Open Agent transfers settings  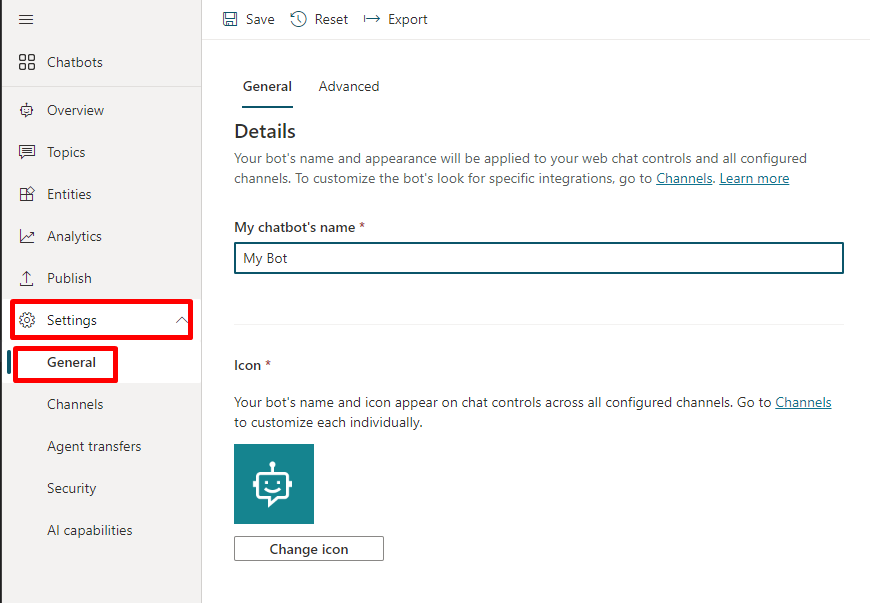[94, 447]
